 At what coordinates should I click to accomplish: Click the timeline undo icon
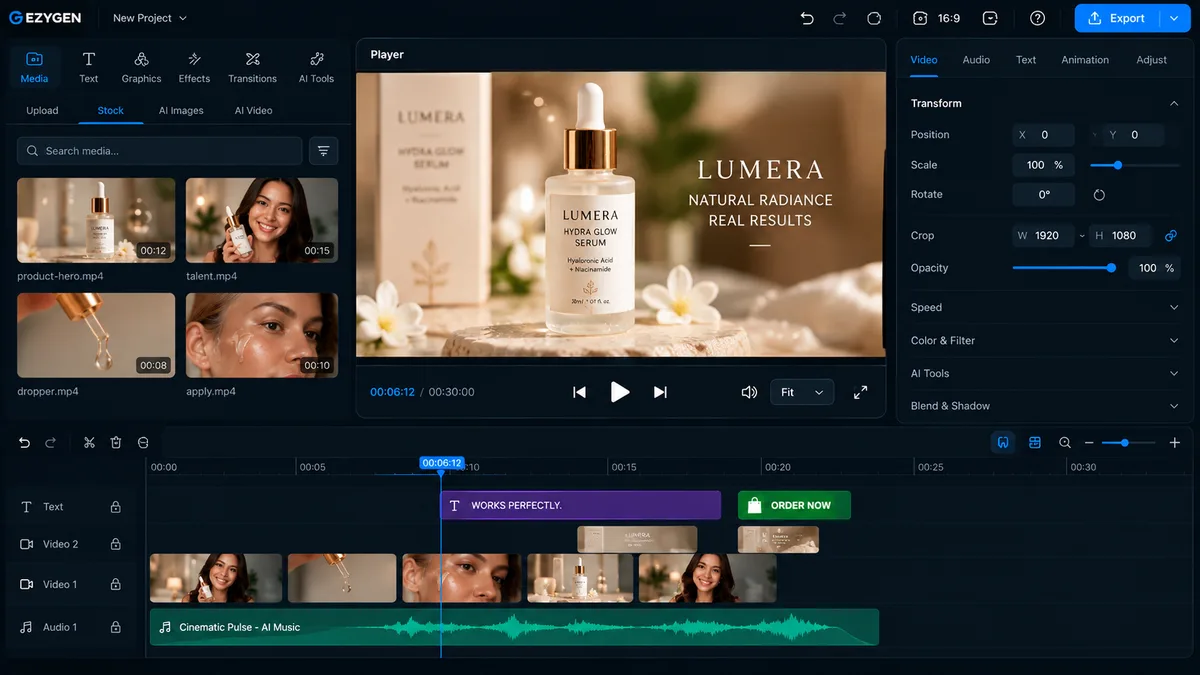[24, 442]
